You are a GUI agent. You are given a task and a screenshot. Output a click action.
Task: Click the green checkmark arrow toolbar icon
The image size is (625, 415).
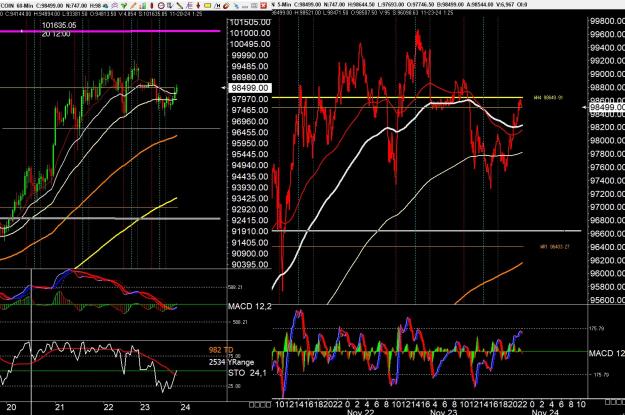(124, 6)
